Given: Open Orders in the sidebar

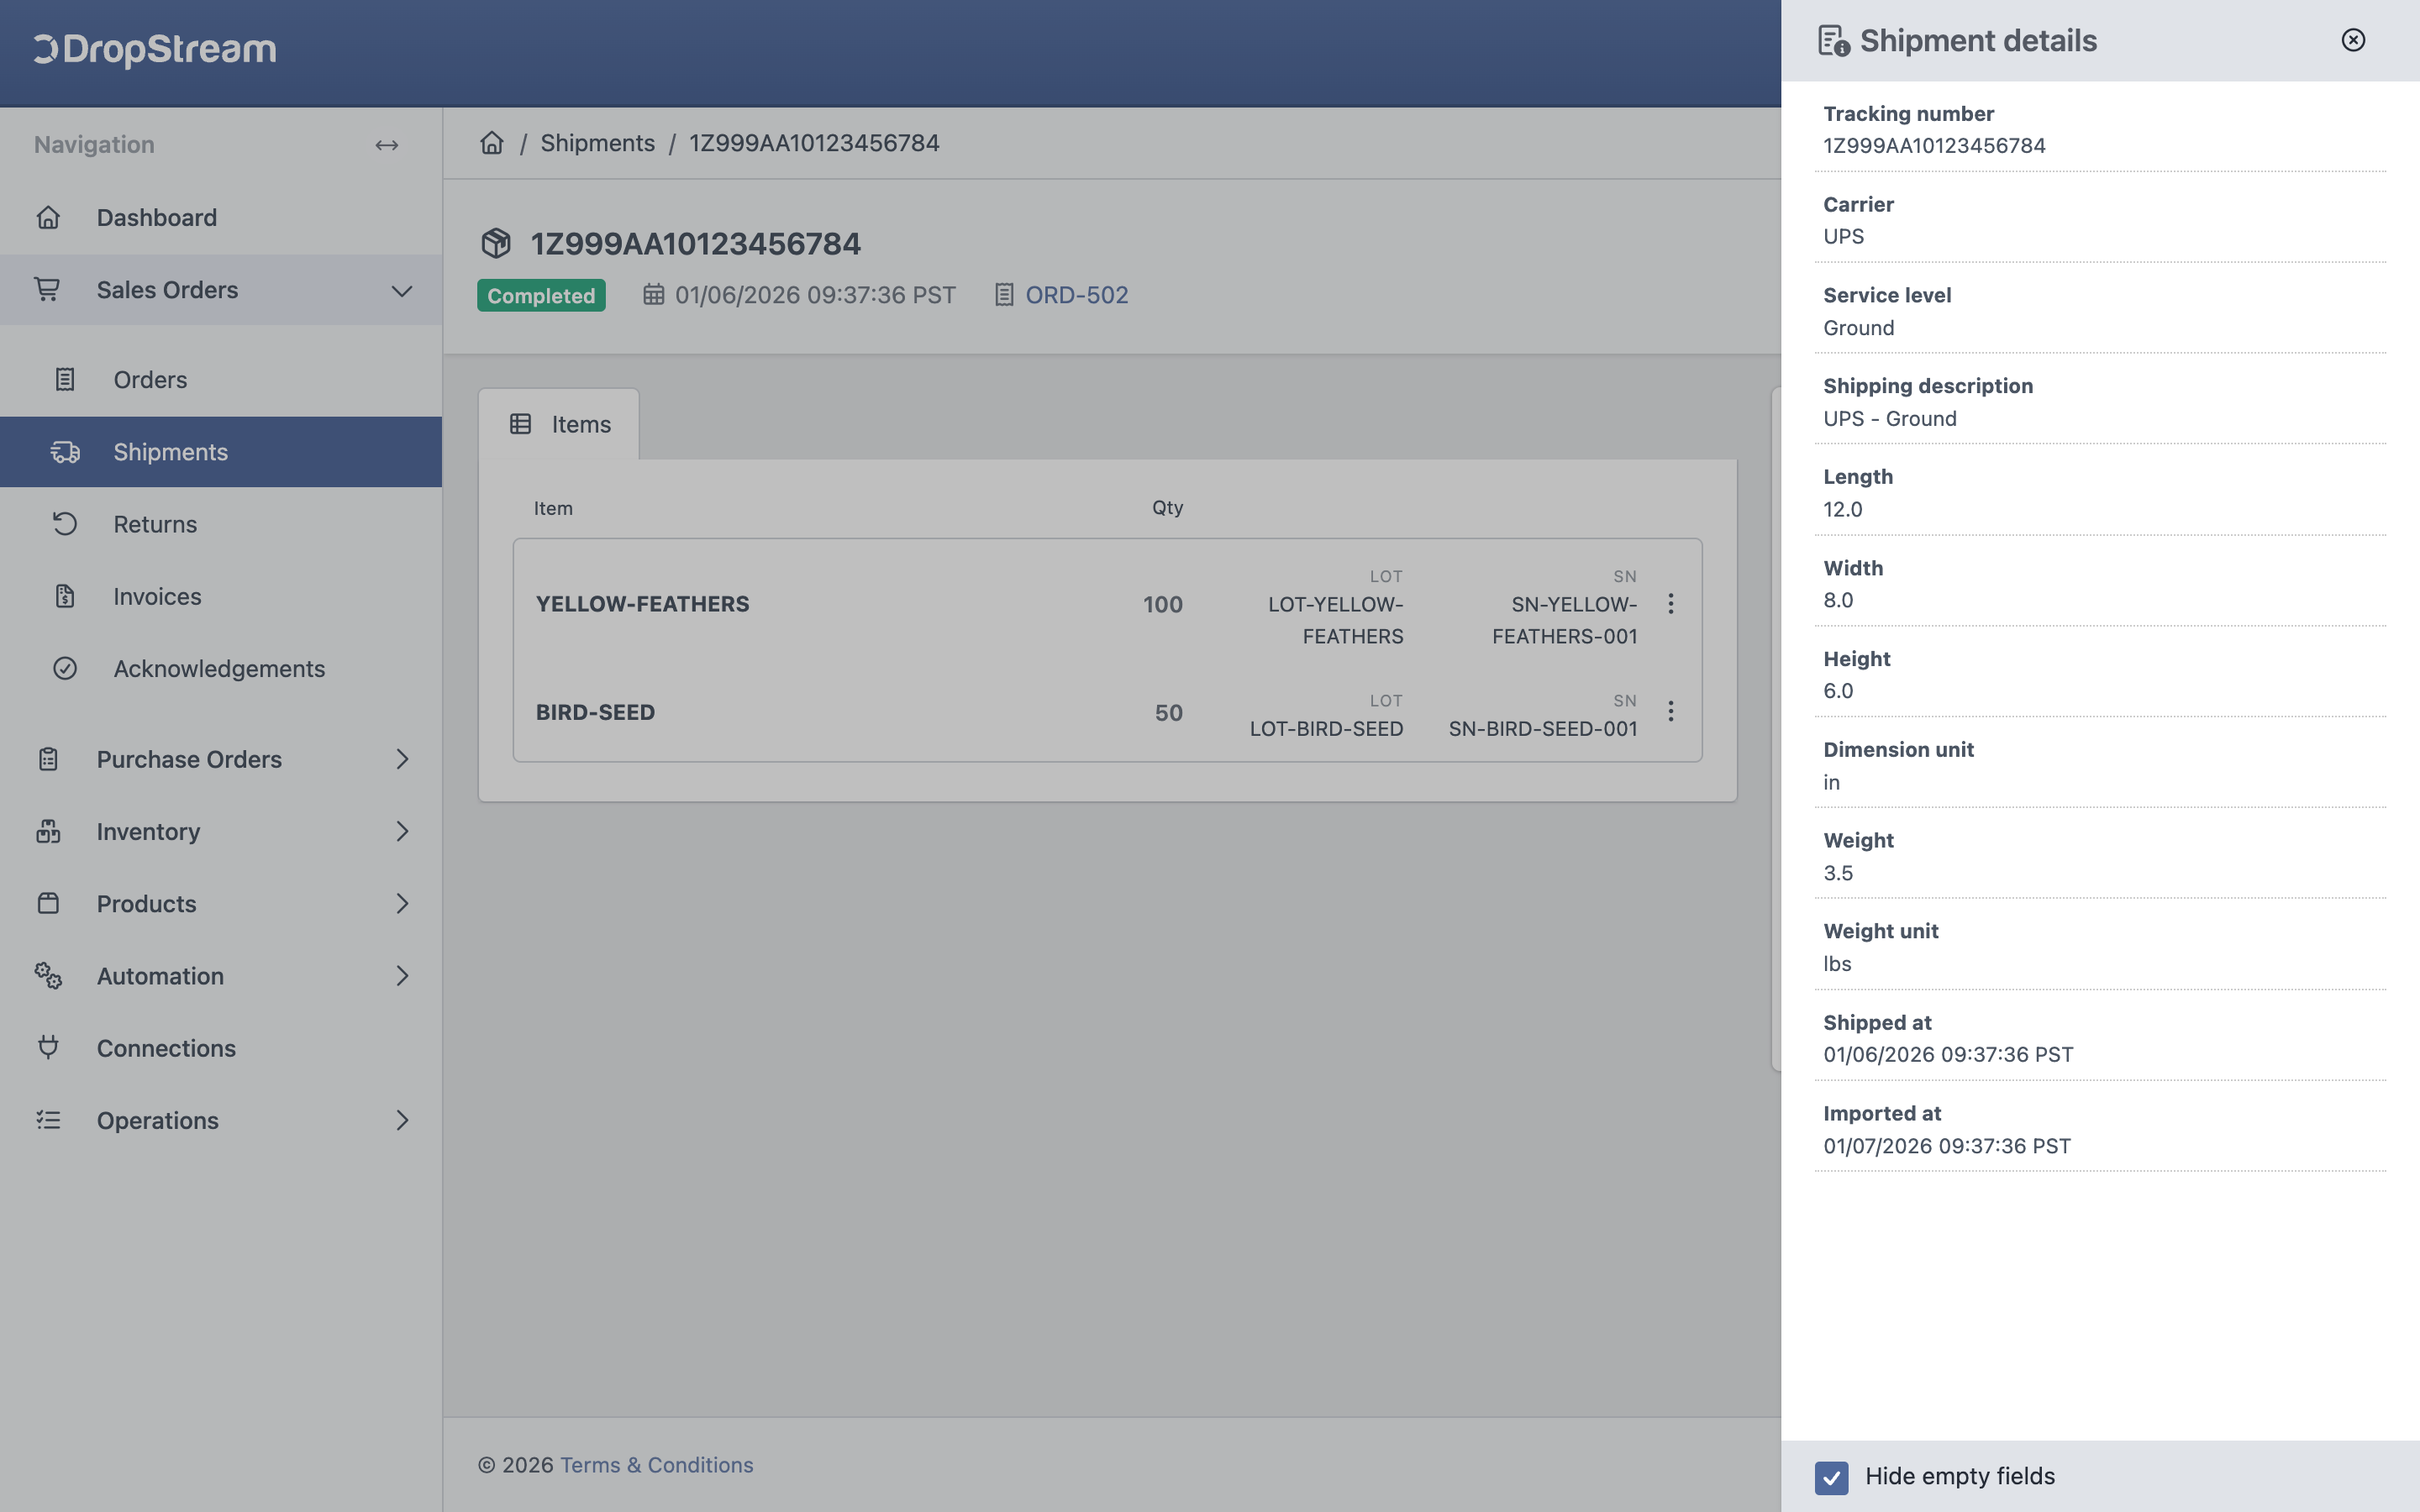Looking at the screenshot, I should [x=221, y=380].
